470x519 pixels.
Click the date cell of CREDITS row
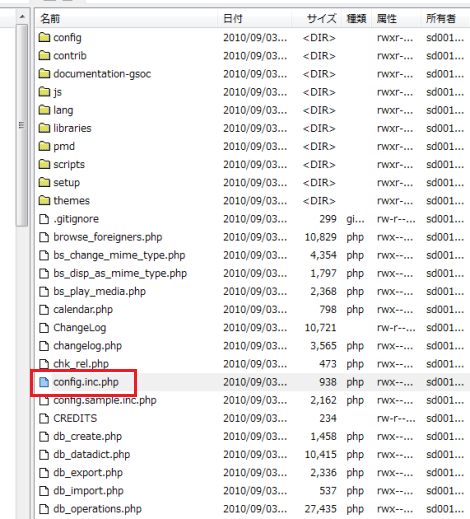pos(255,418)
